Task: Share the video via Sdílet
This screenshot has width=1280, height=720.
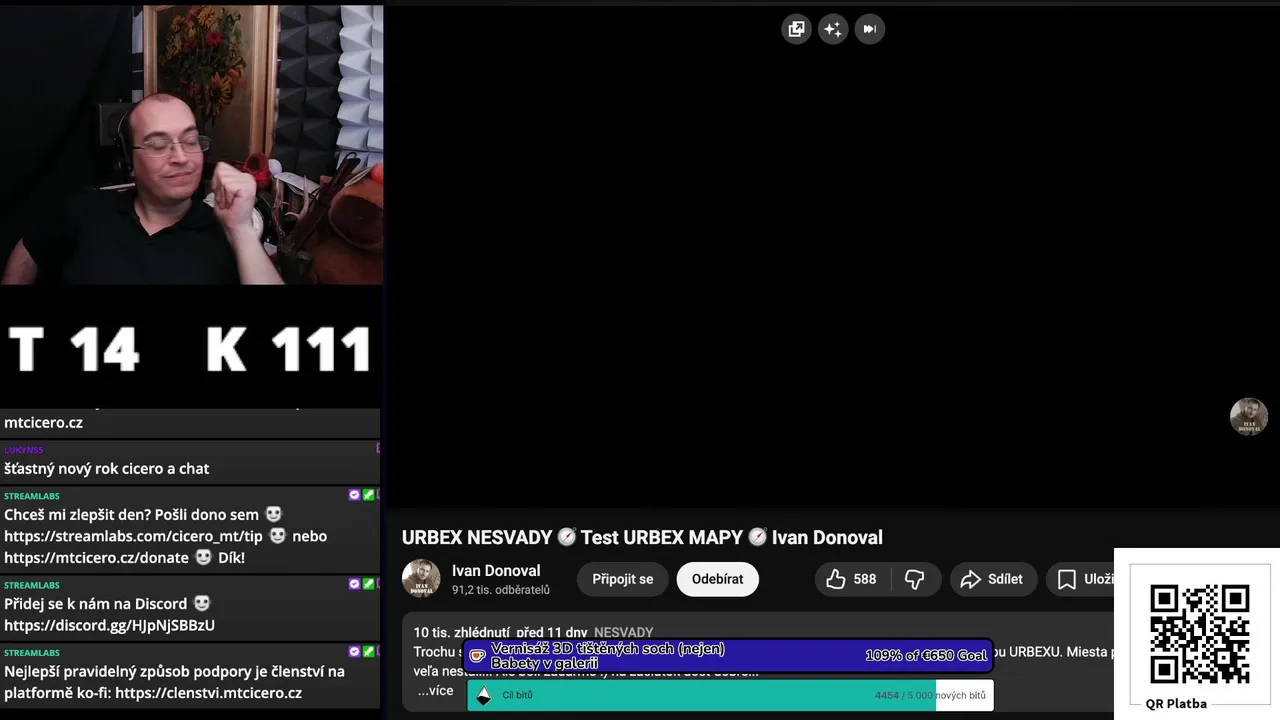Action: click(x=992, y=579)
